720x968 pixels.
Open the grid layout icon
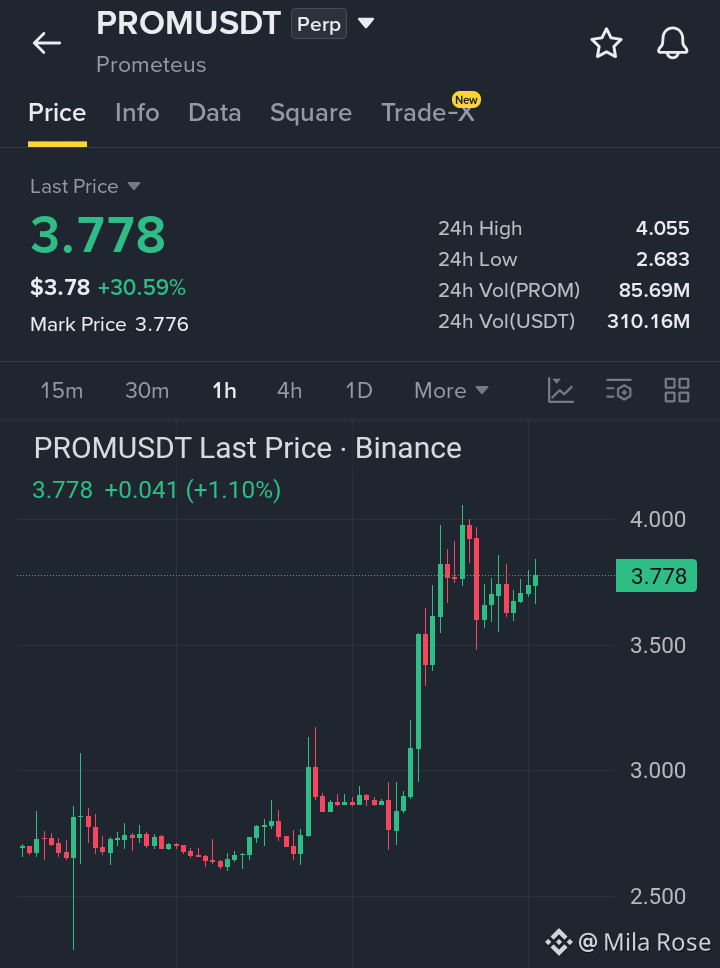pyautogui.click(x=677, y=390)
